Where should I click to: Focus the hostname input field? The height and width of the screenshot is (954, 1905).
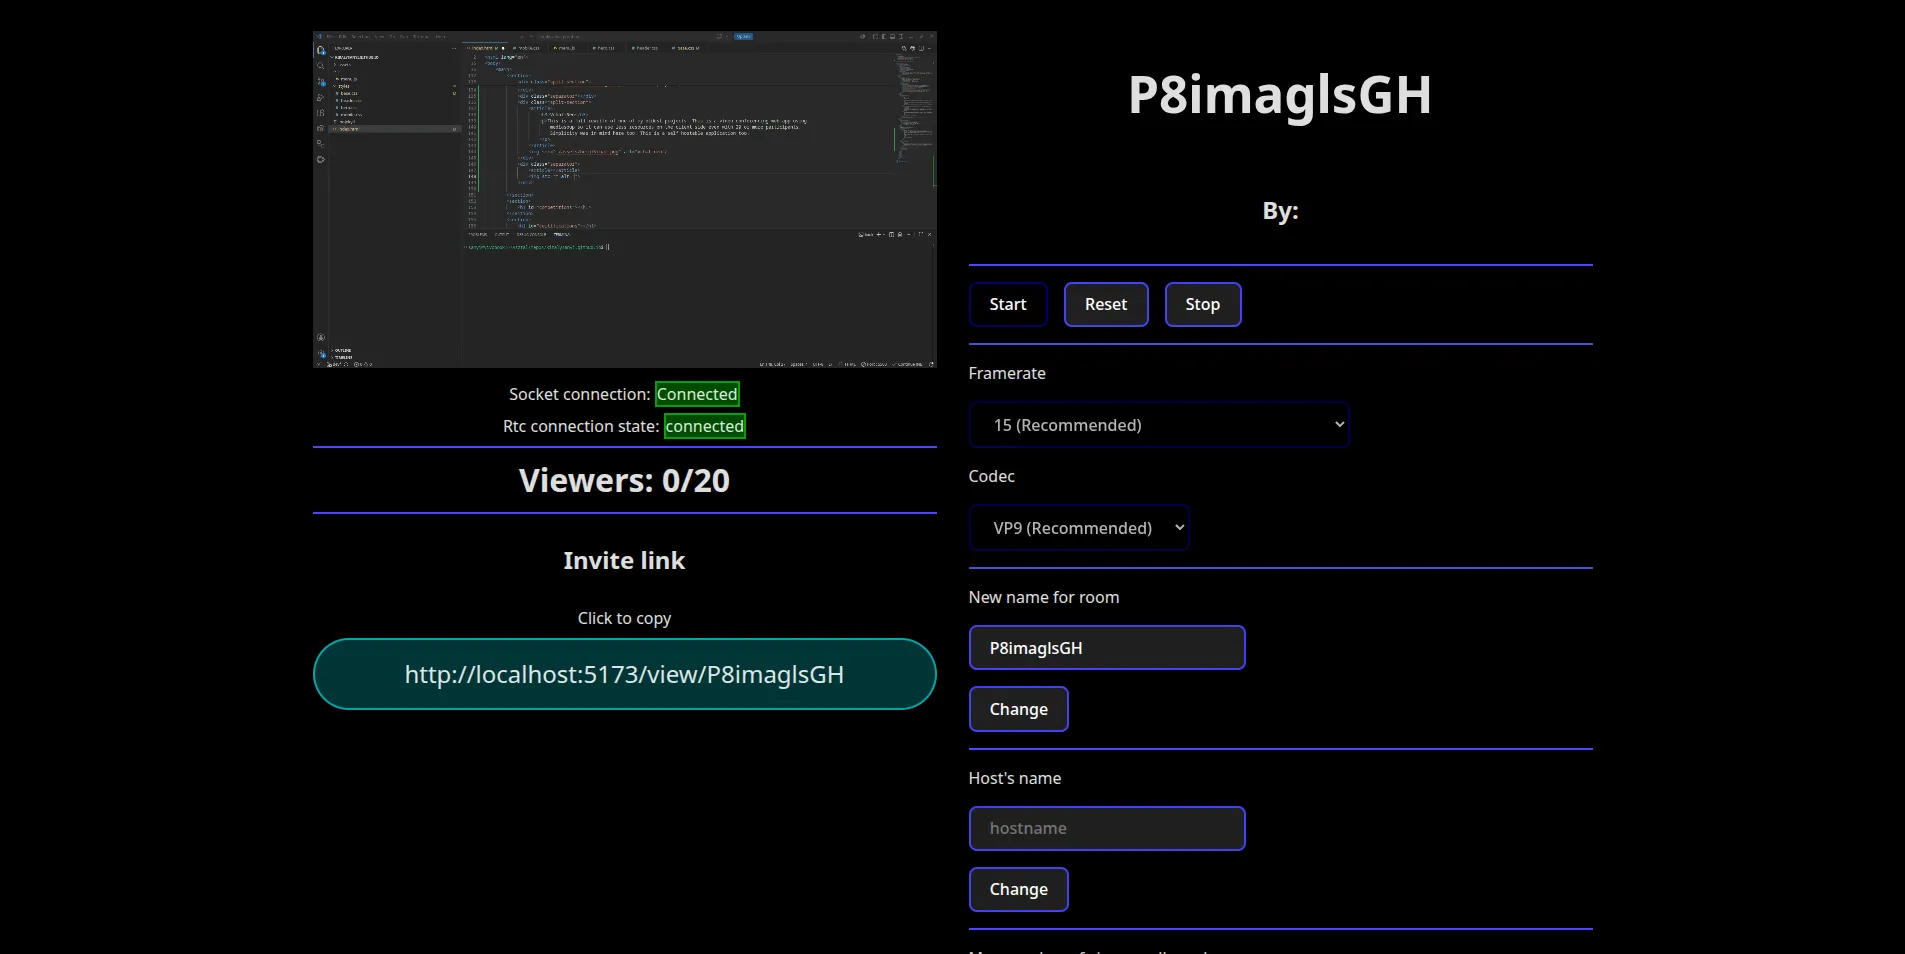click(x=1107, y=829)
